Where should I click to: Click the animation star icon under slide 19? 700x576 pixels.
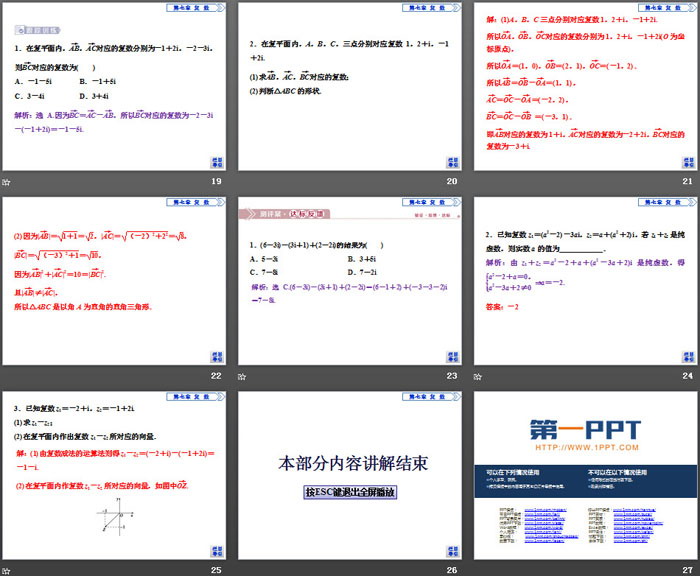tap(6, 182)
